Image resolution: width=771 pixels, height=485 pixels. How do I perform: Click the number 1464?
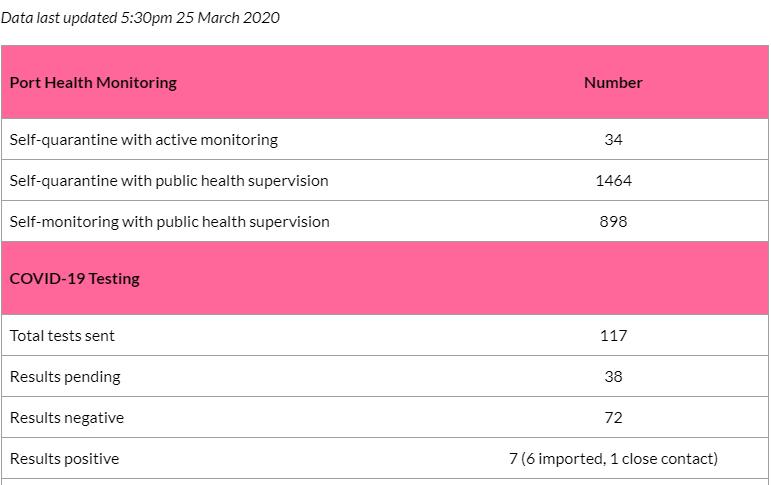613,181
